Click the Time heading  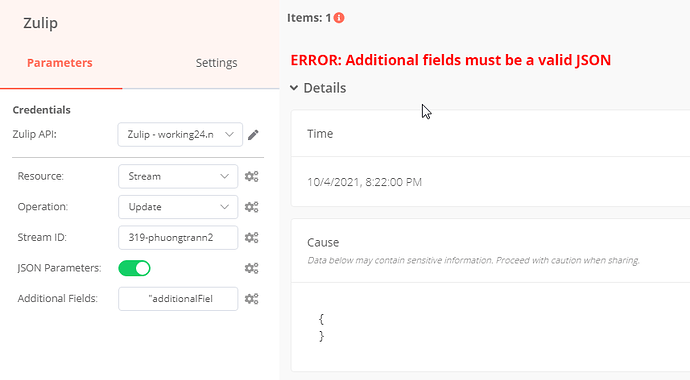pyautogui.click(x=320, y=134)
